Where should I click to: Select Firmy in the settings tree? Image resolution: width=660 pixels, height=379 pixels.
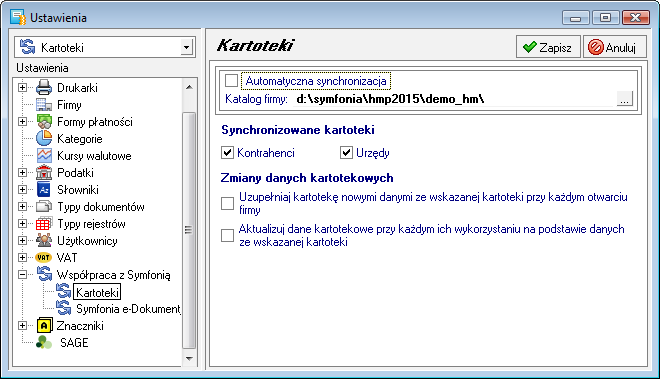point(69,105)
